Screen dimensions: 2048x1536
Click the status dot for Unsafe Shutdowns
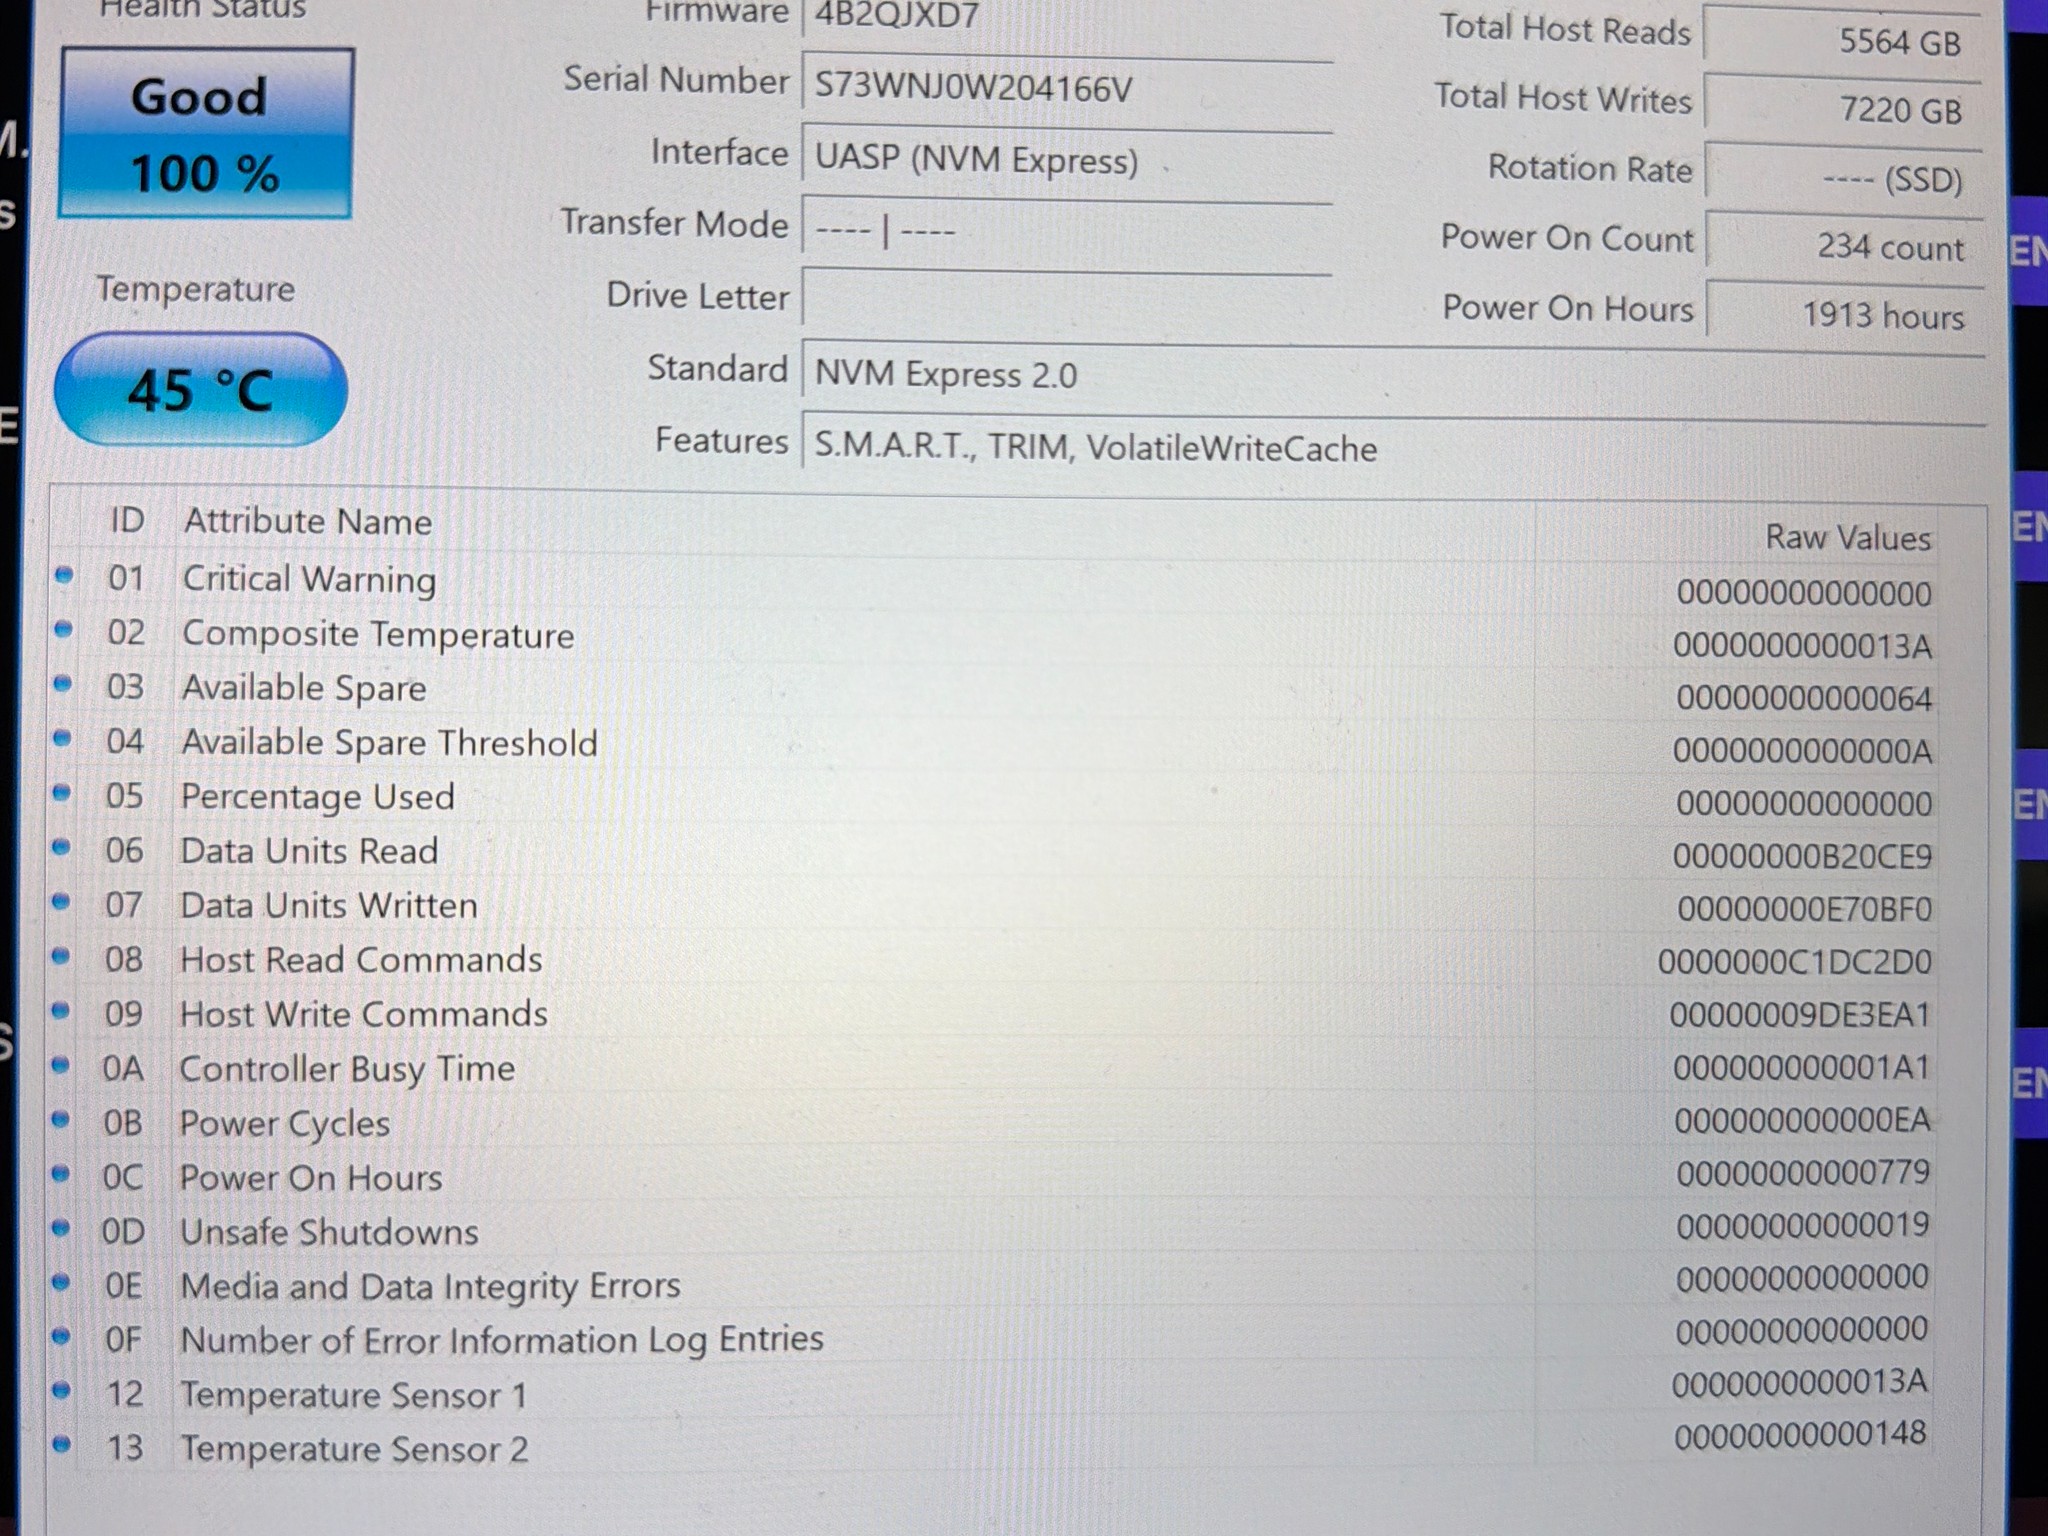[61, 1227]
